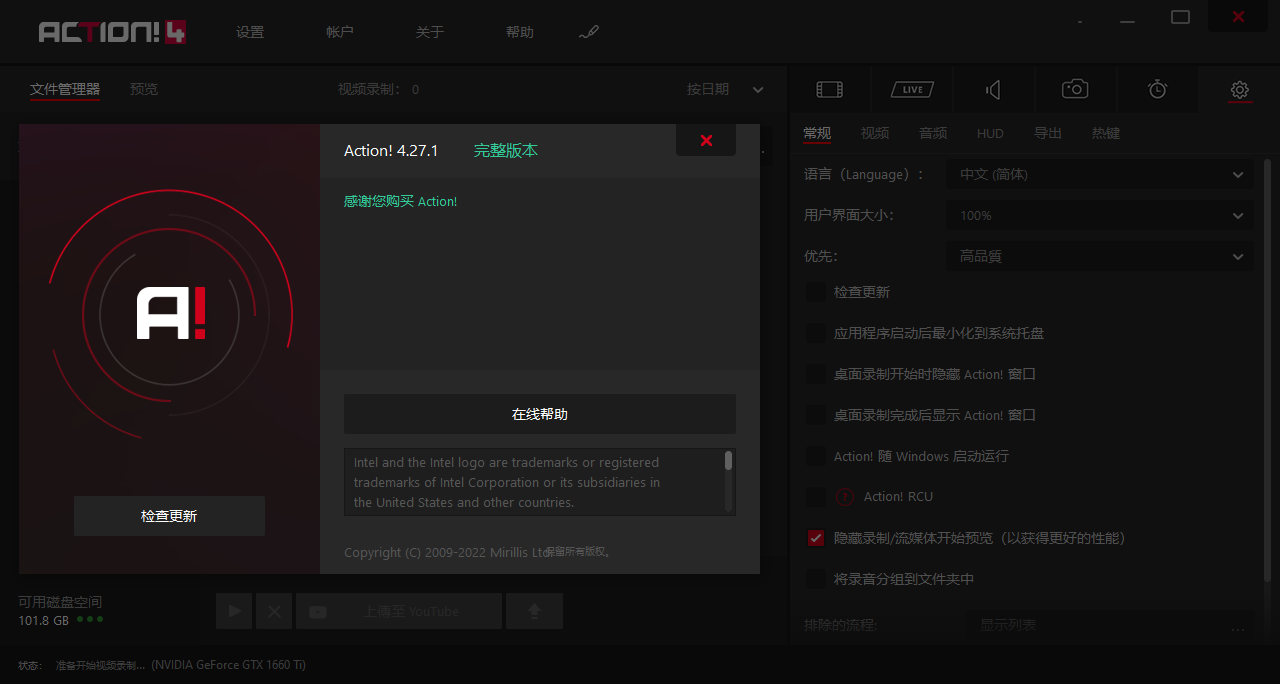Screen dimensions: 1280x684
Task: Click the 上傳至 YouTube button
Action: [399, 611]
